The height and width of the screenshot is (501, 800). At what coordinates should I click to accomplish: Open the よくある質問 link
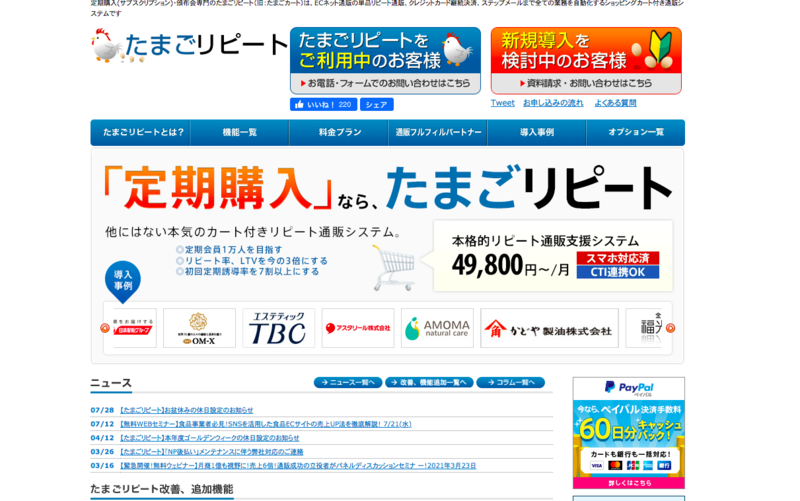point(615,103)
